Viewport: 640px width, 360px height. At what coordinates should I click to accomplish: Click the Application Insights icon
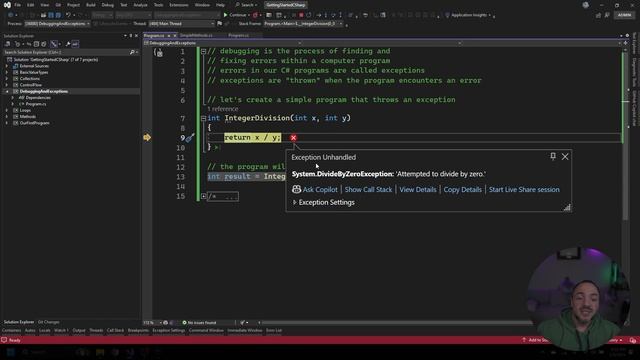[447, 15]
